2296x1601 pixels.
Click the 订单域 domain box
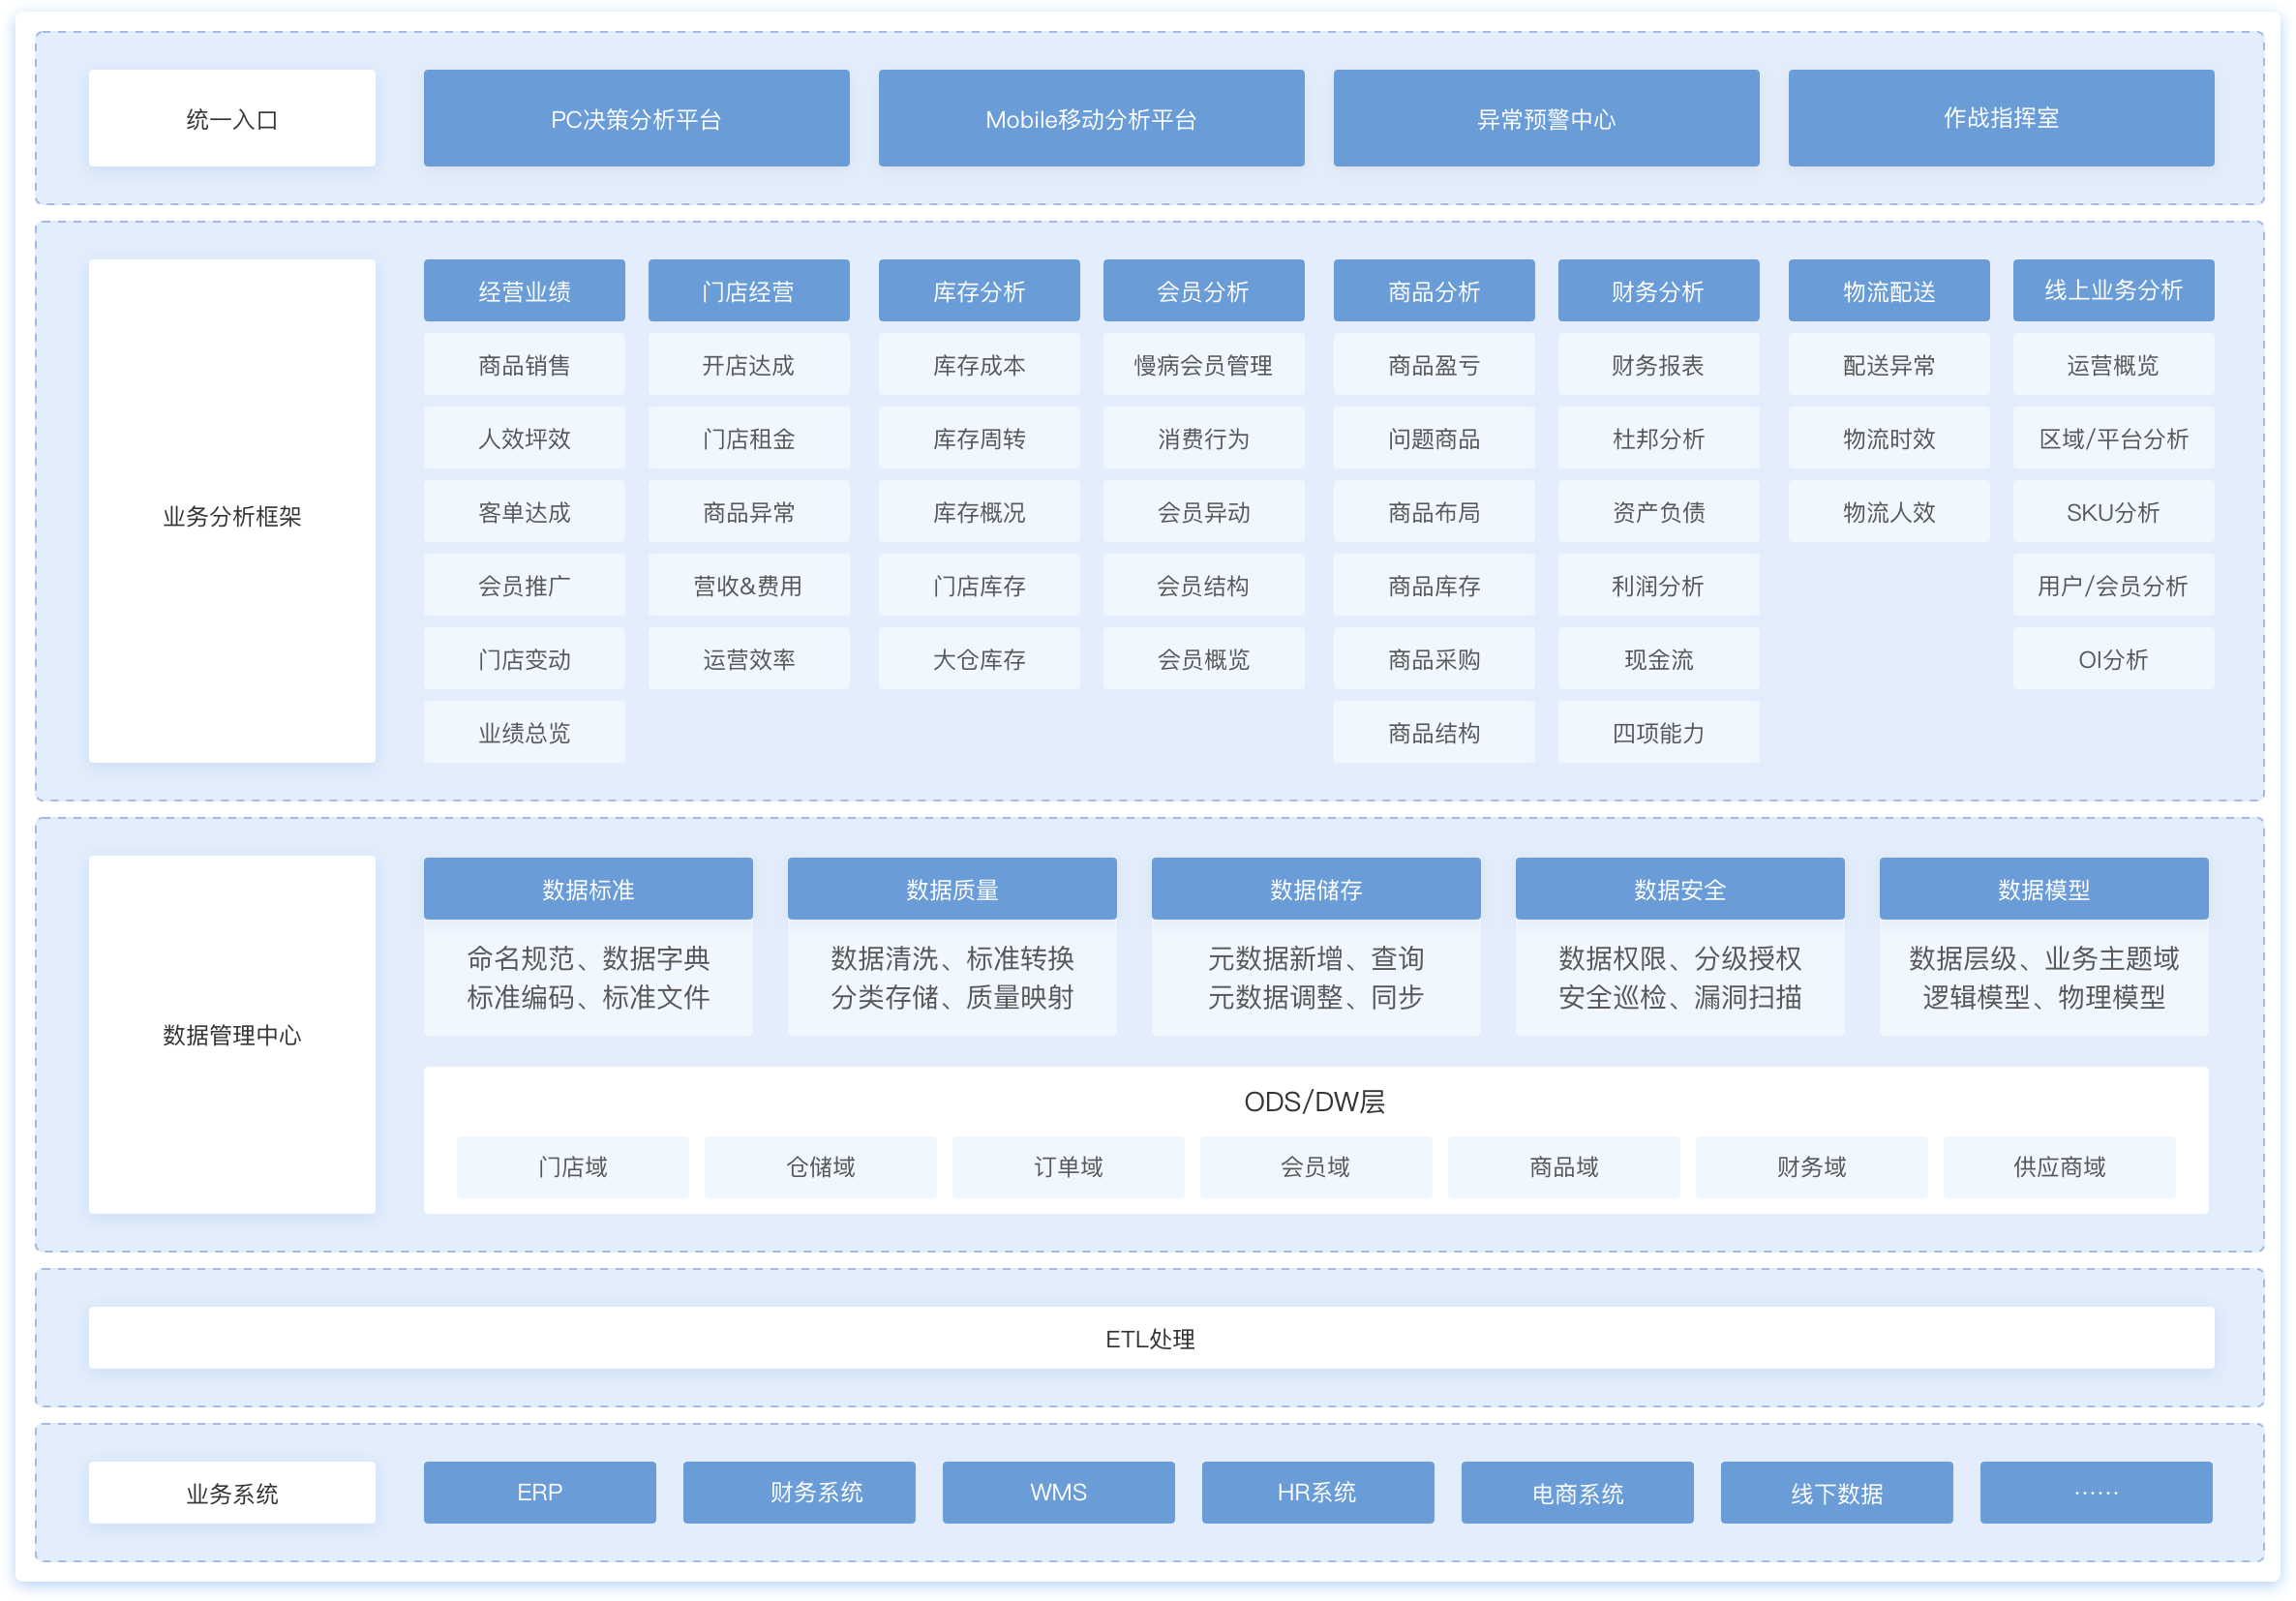pos(1068,1167)
